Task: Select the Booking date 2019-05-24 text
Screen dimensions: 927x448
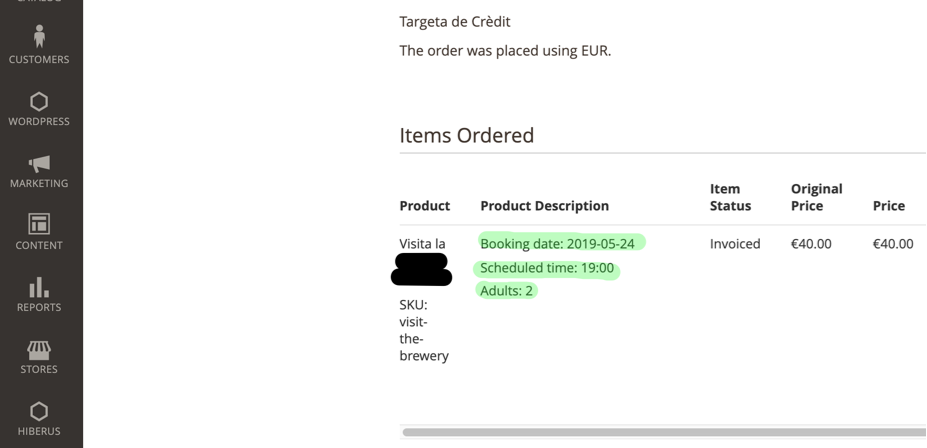Action: click(x=558, y=244)
